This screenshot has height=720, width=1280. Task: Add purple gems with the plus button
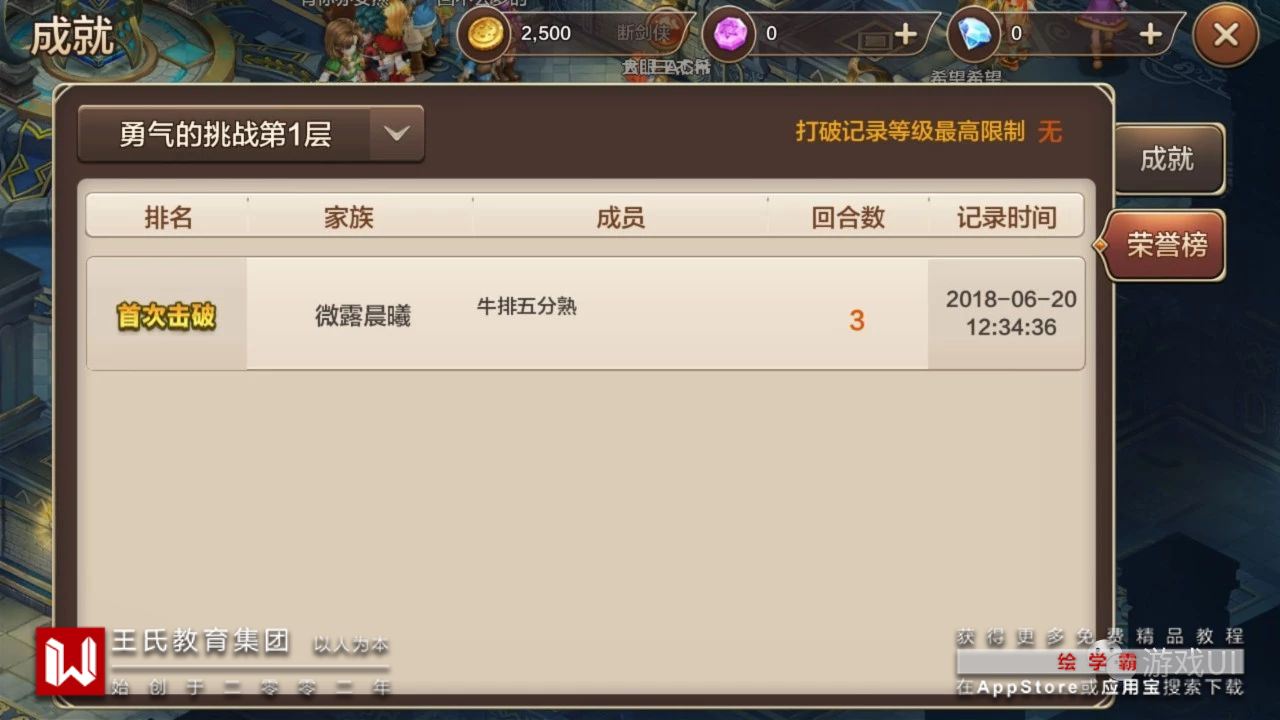point(905,34)
